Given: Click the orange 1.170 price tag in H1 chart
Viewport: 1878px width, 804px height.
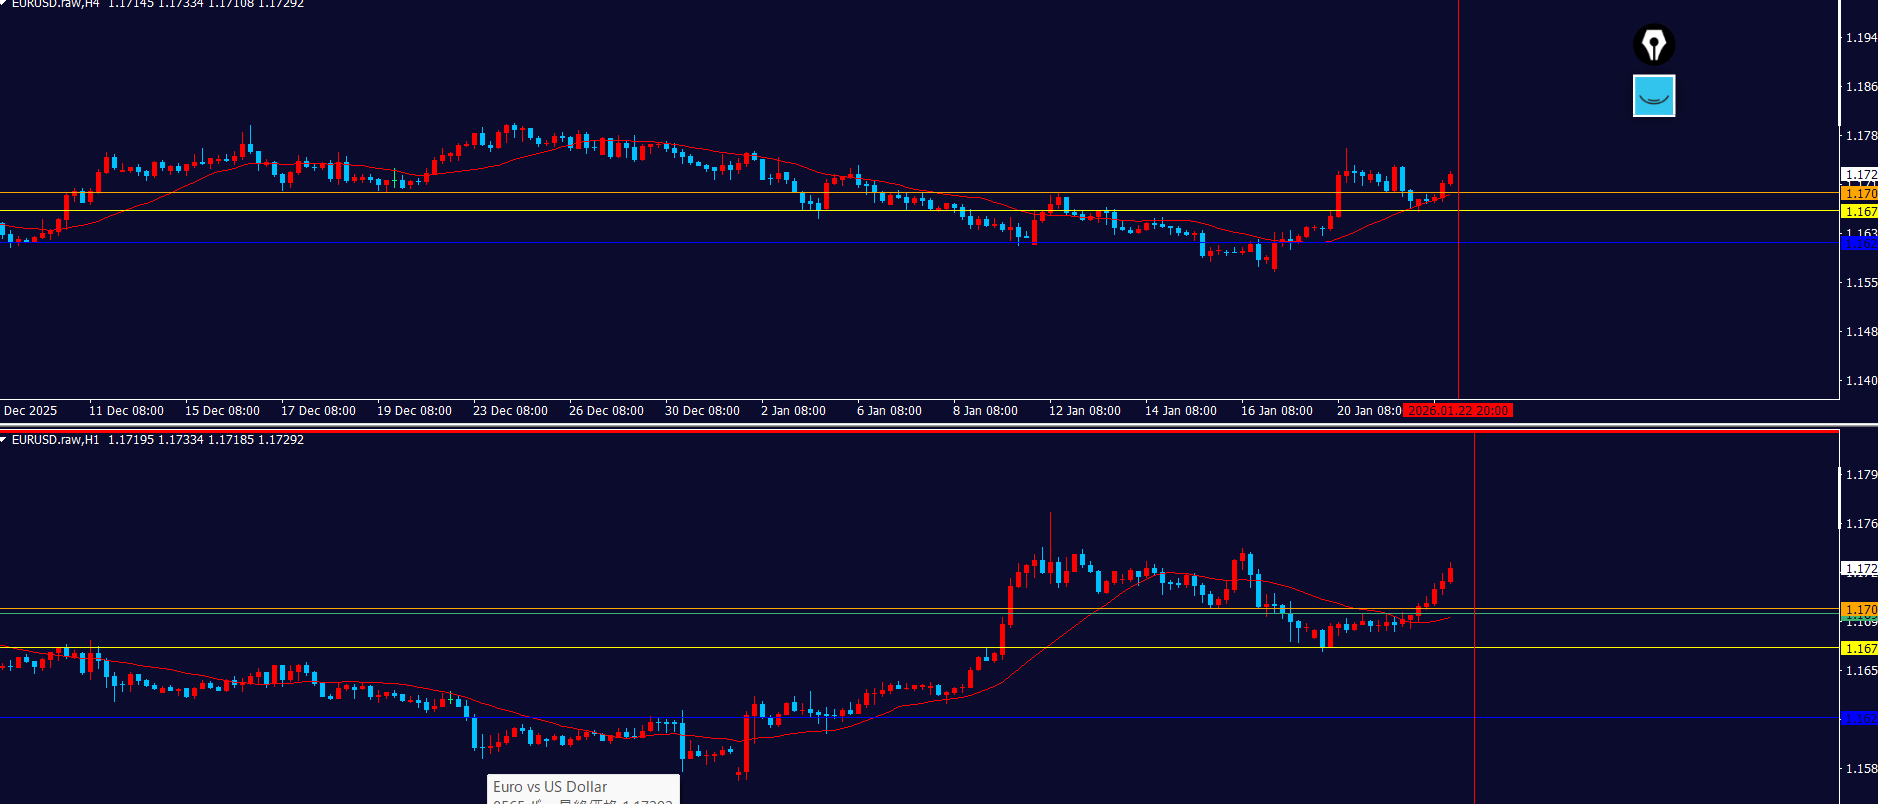Looking at the screenshot, I should pyautogui.click(x=1859, y=609).
